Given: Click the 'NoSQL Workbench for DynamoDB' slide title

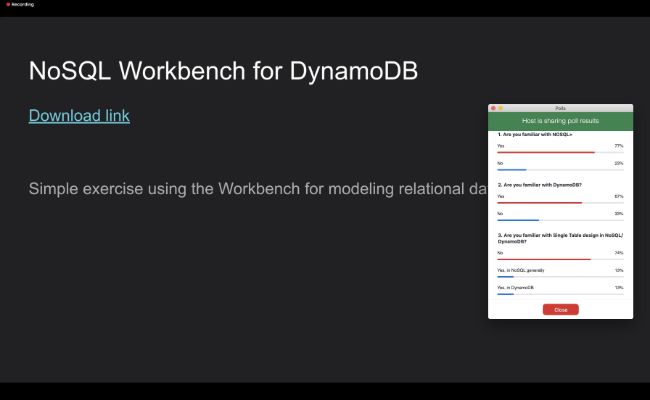Looking at the screenshot, I should (223, 71).
